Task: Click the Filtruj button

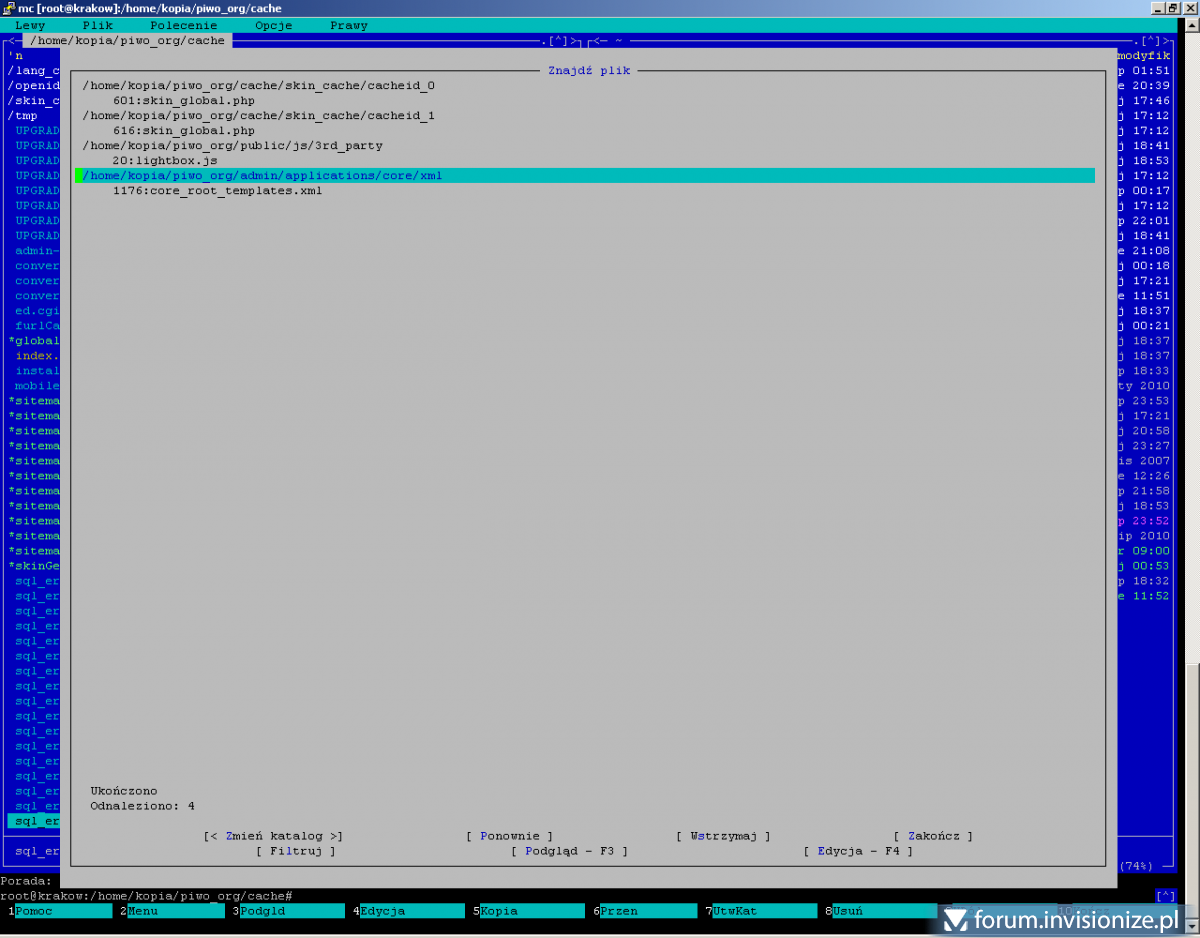Action: tap(296, 851)
